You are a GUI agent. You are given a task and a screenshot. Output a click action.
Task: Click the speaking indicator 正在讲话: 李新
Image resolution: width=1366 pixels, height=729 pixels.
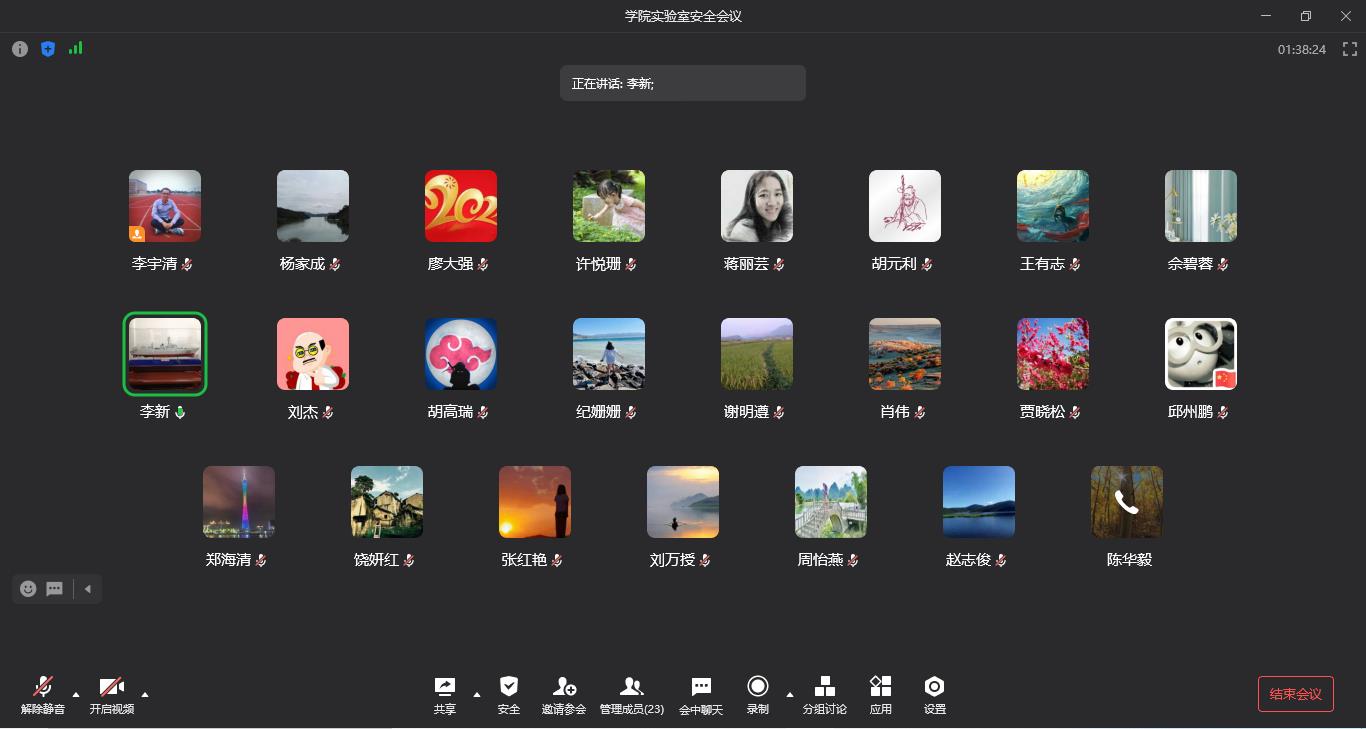coord(683,83)
